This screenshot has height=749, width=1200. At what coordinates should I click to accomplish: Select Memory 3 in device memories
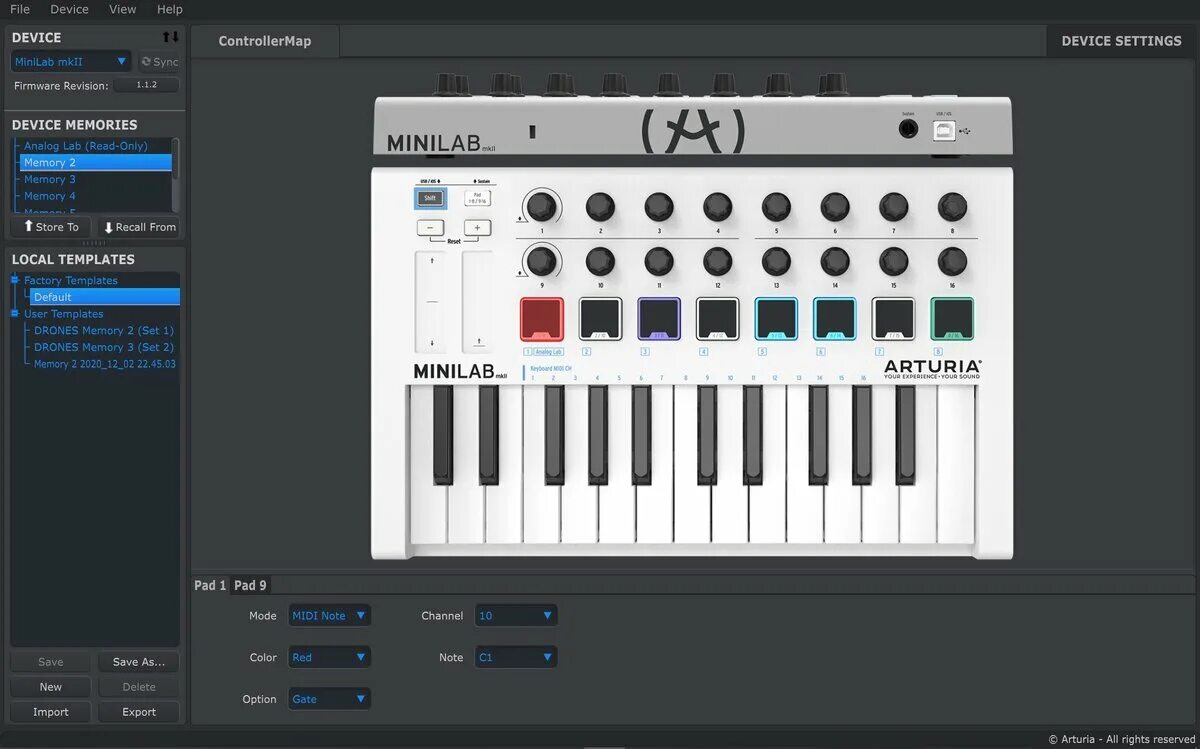(x=50, y=179)
